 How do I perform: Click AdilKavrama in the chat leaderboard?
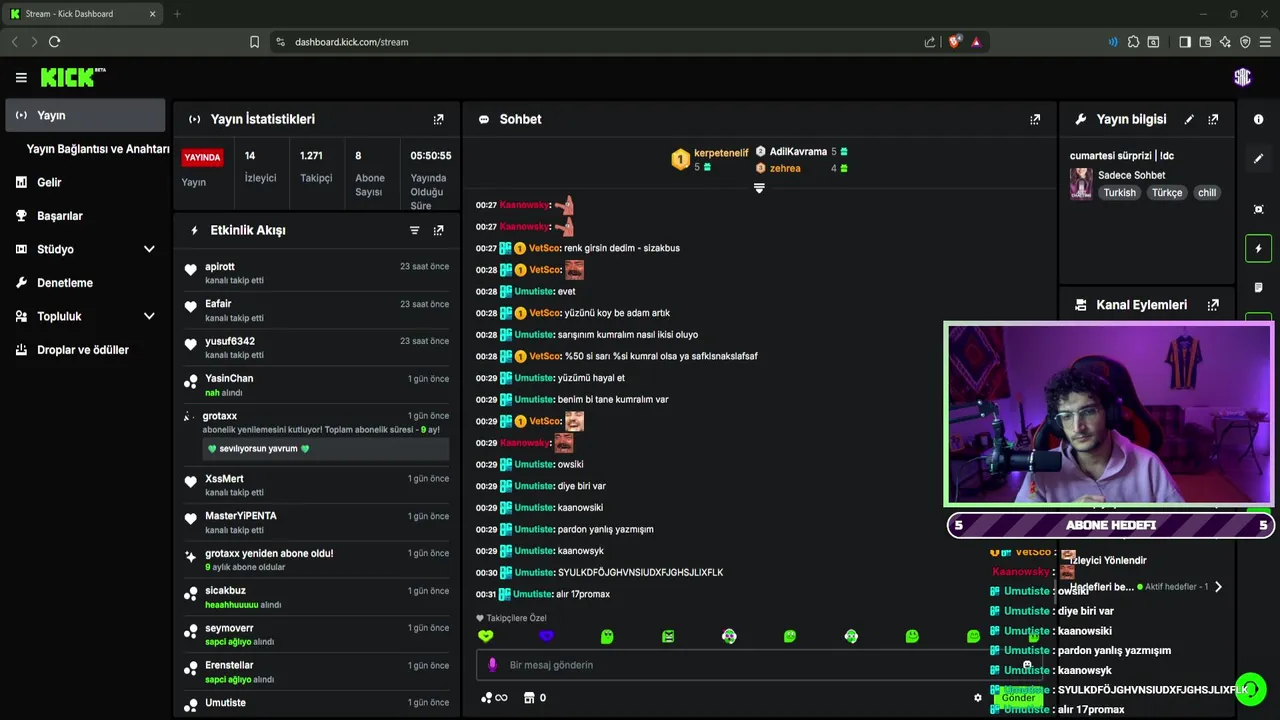798,152
